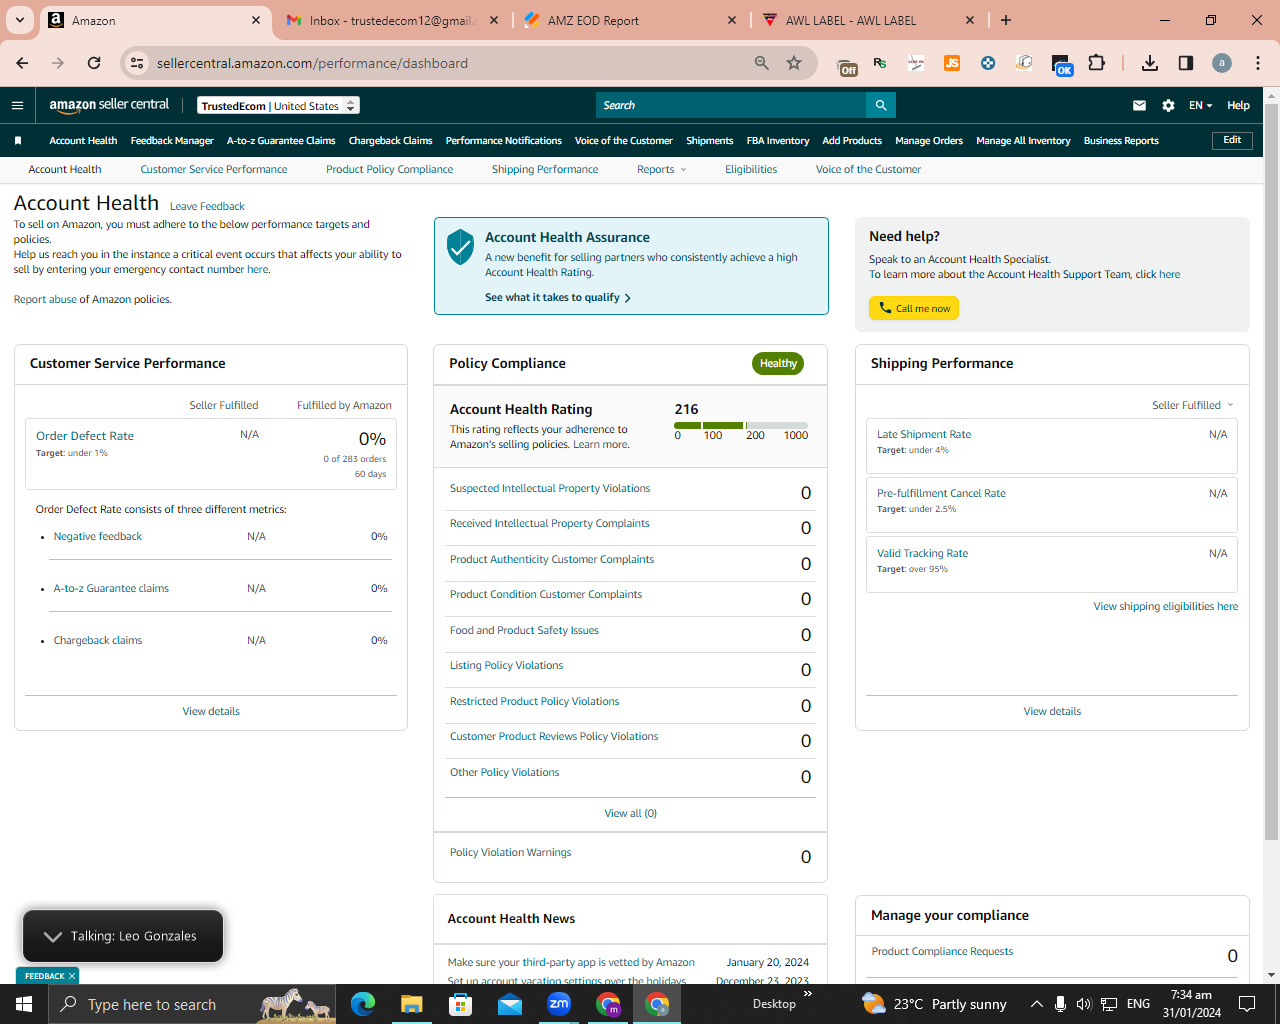Close the FEEDBACK tag
Screen dimensions: 1280x1024
coord(72,976)
